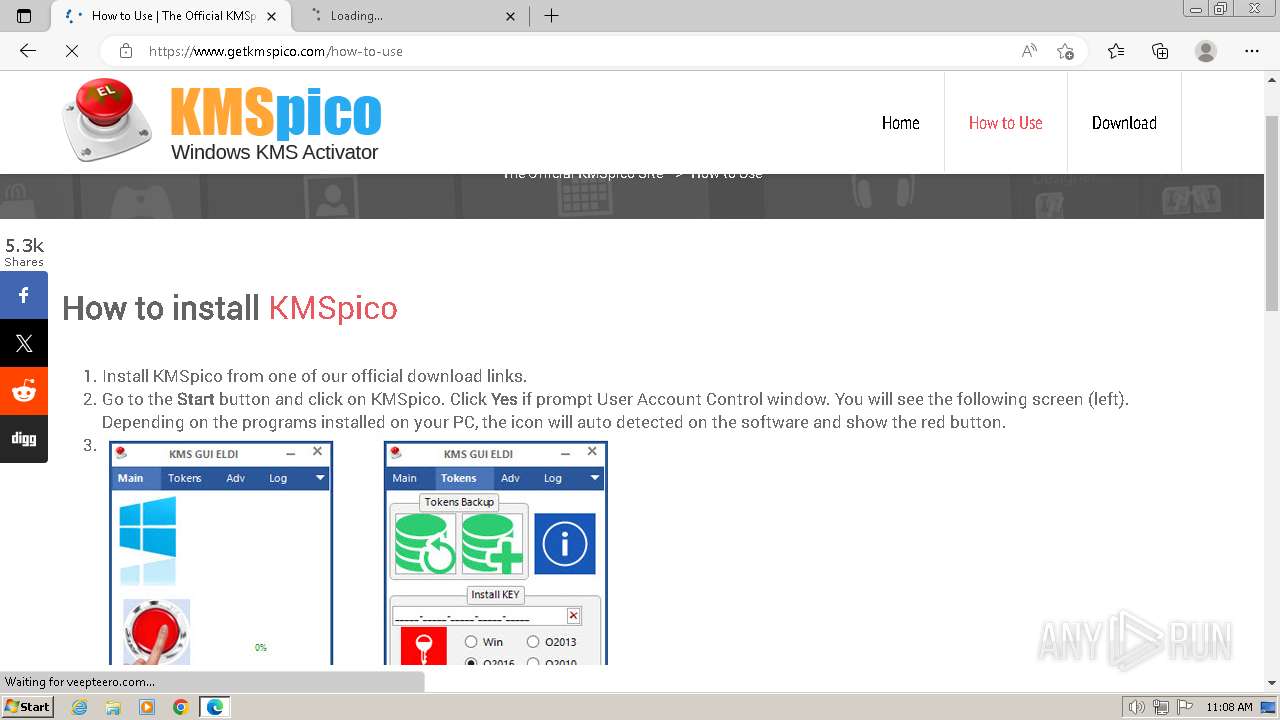Open Edge Settings and more menu

coord(1252,51)
